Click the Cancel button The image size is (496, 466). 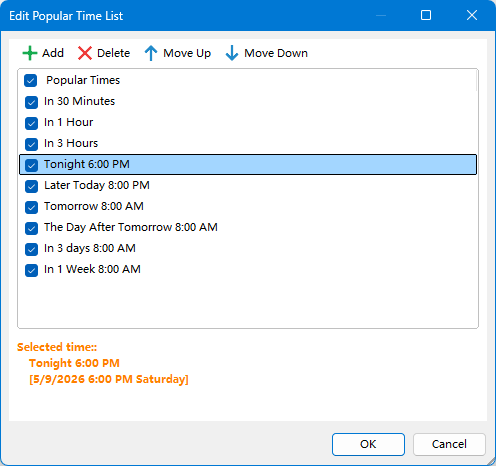[x=449, y=444]
